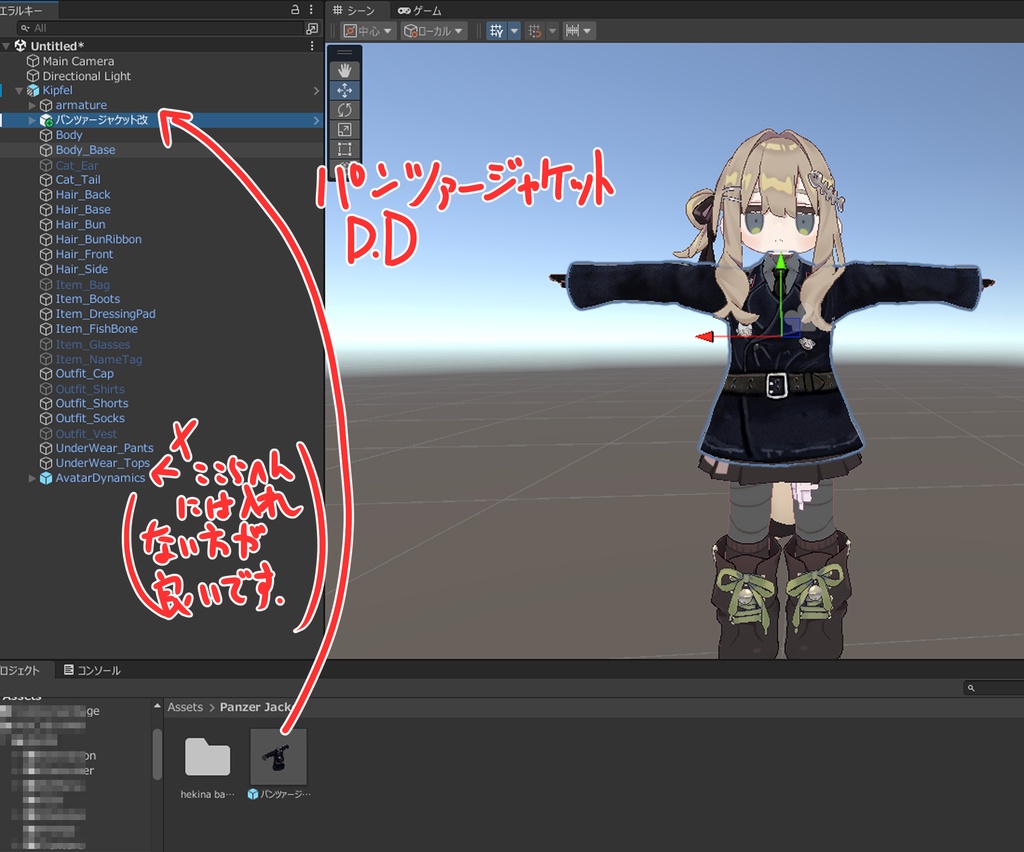Select Item_Glasses object
Image resolution: width=1024 pixels, height=852 pixels.
pos(93,345)
